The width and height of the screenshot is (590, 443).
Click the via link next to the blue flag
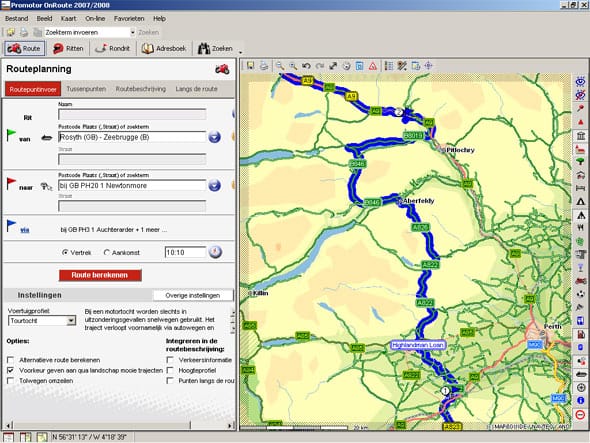pyautogui.click(x=25, y=230)
